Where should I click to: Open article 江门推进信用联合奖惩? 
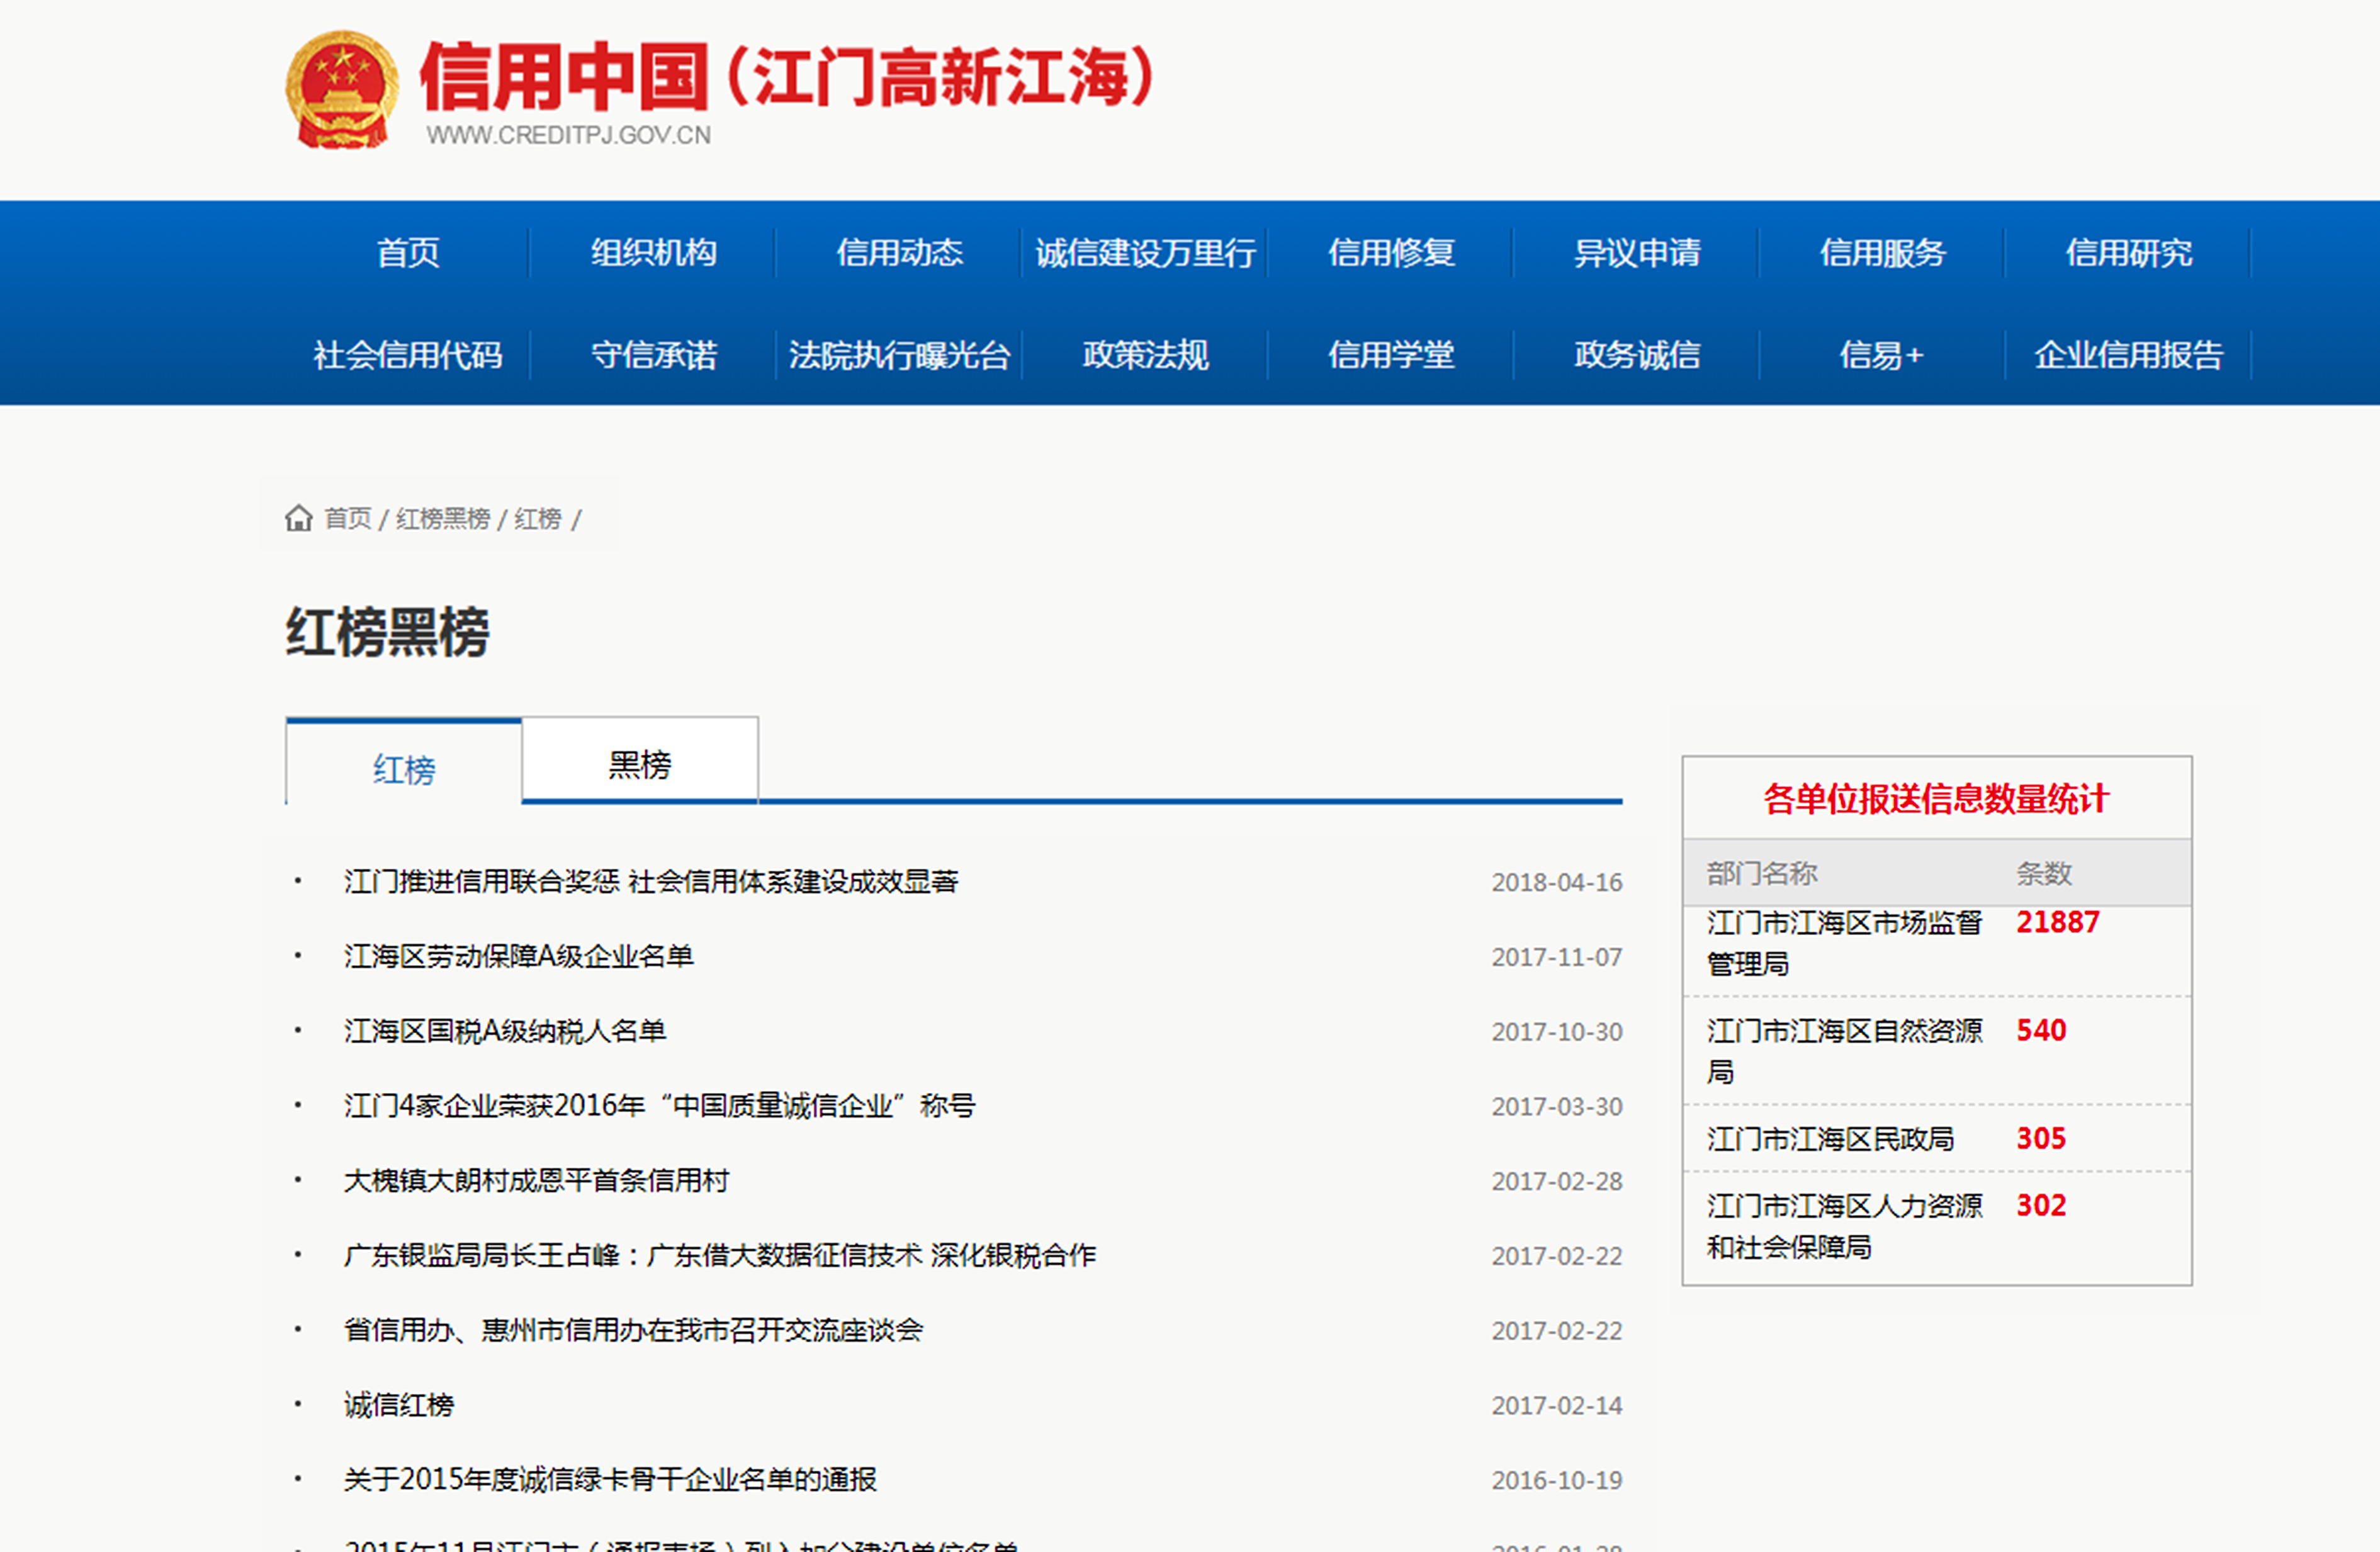(651, 881)
